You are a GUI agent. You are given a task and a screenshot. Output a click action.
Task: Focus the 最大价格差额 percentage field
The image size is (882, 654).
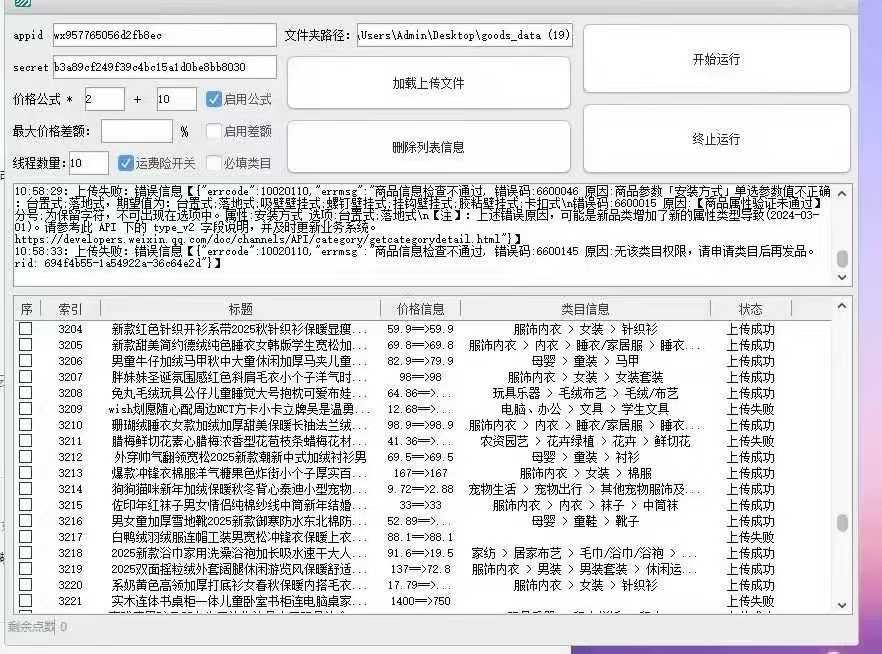(x=136, y=131)
